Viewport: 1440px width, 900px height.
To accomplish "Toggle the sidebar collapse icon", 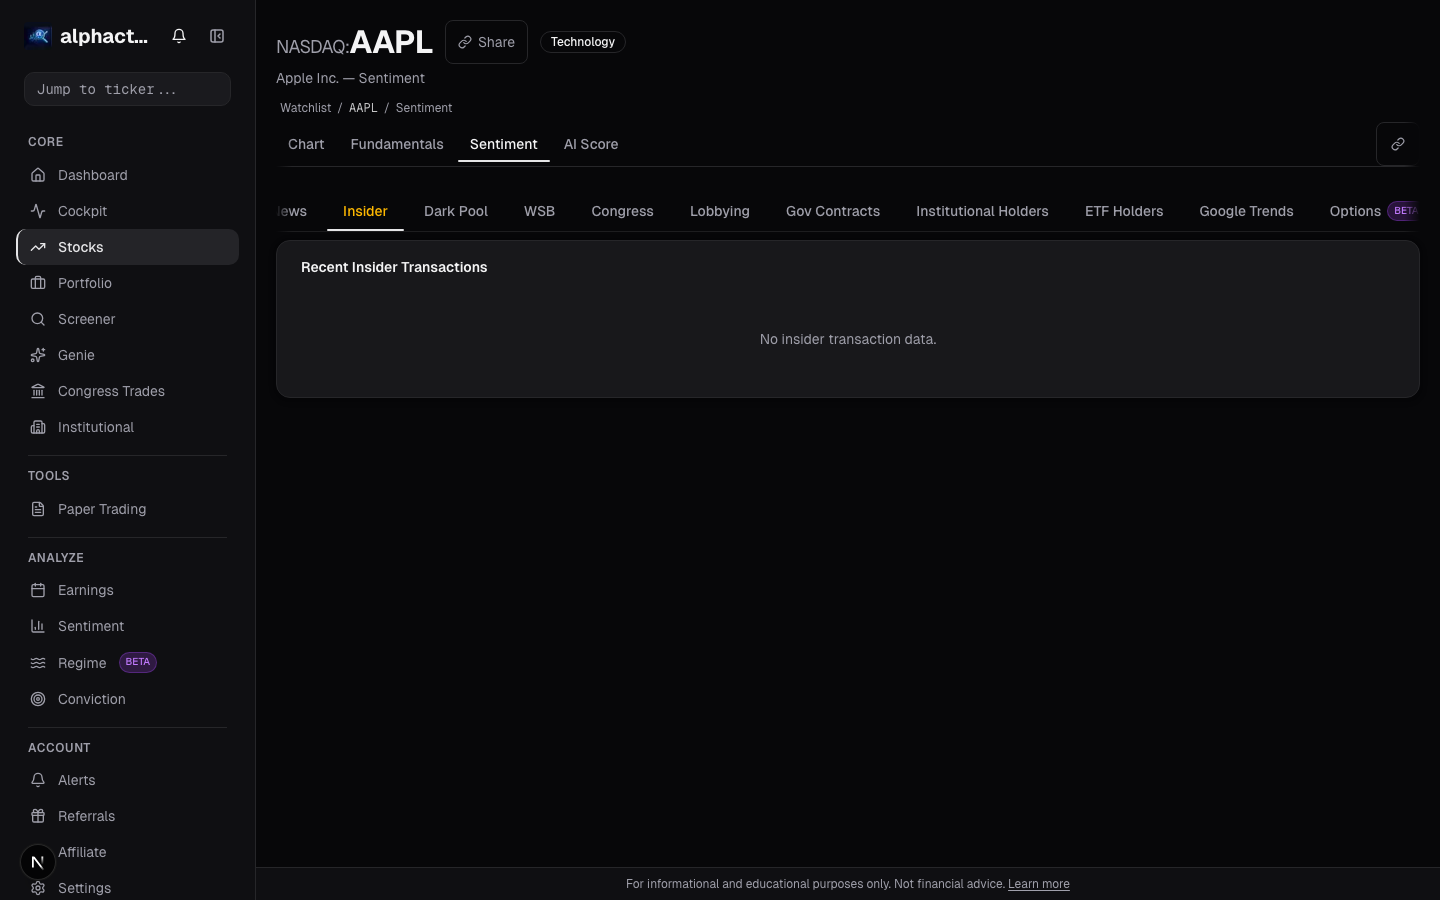I will point(217,36).
